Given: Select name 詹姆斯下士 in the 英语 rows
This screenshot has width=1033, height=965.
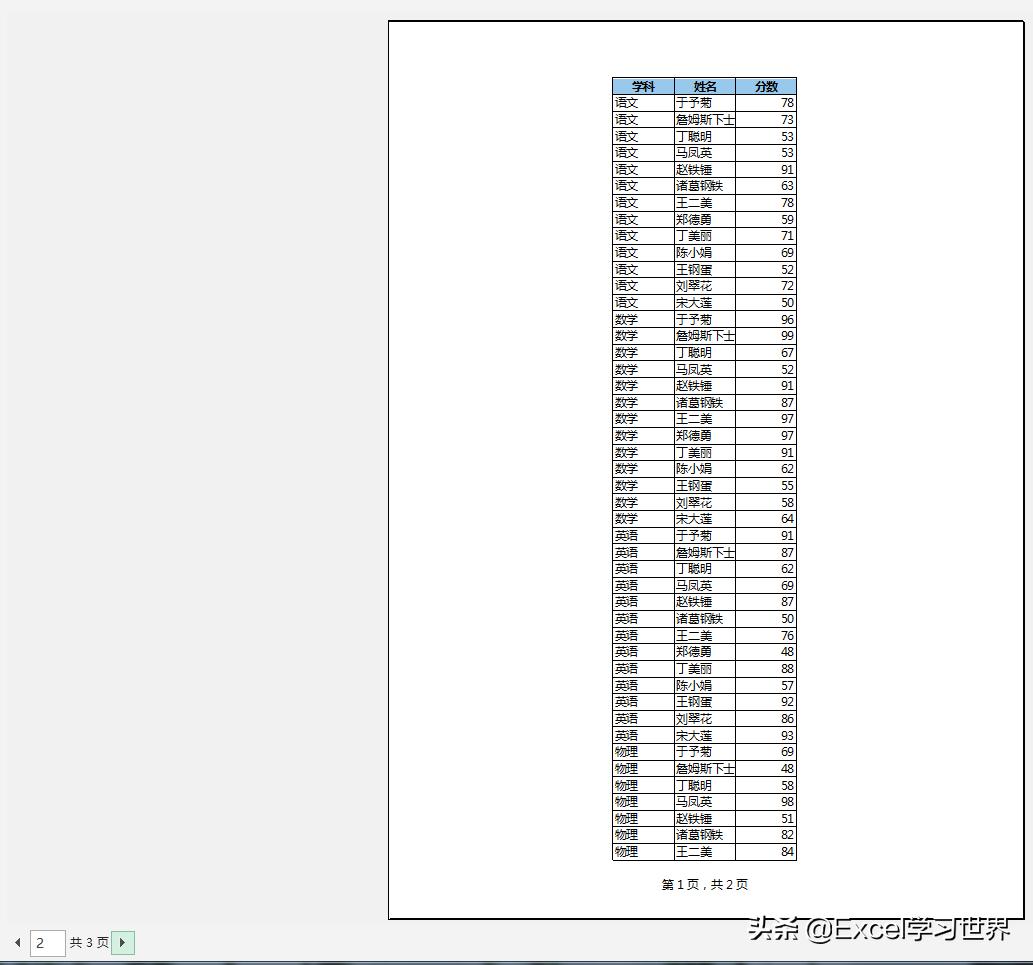Looking at the screenshot, I should pos(704,553).
